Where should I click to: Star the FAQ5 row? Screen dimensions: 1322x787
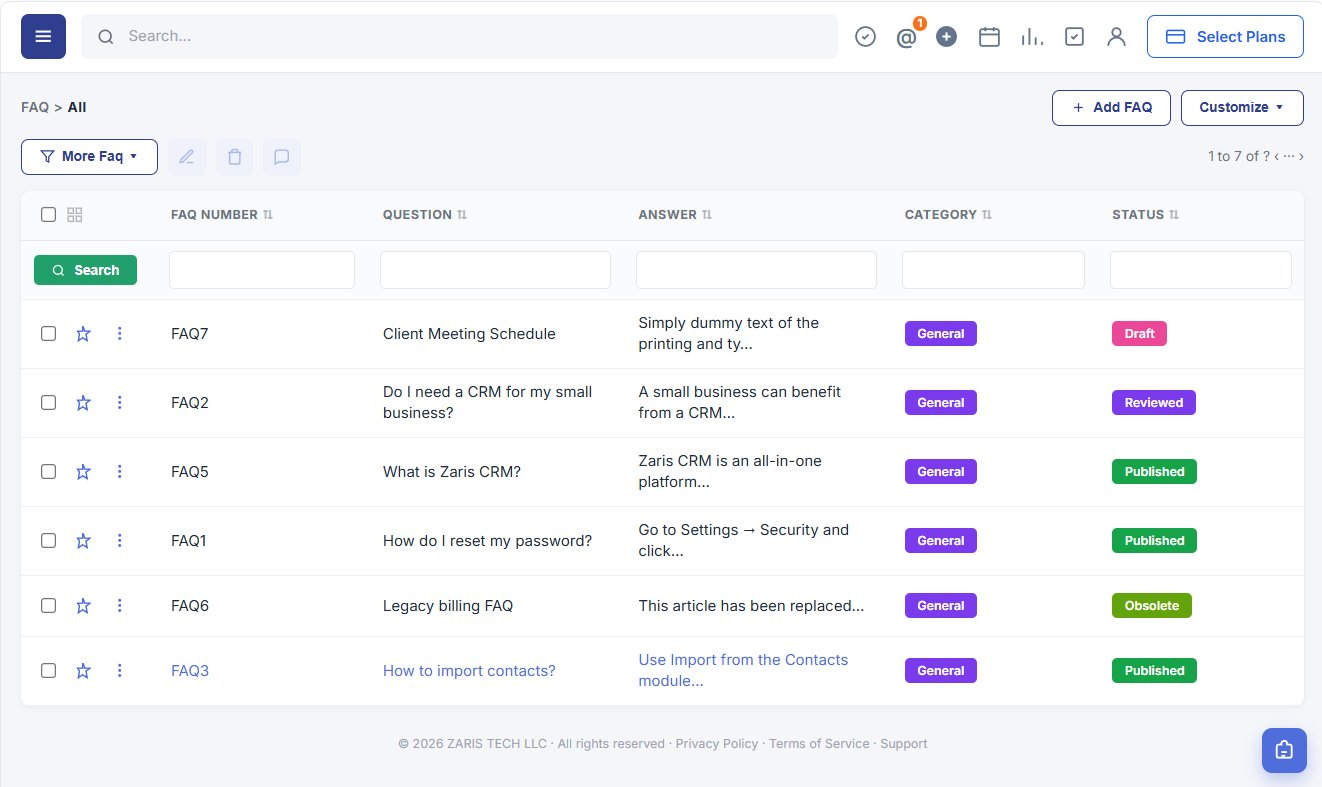coord(83,472)
